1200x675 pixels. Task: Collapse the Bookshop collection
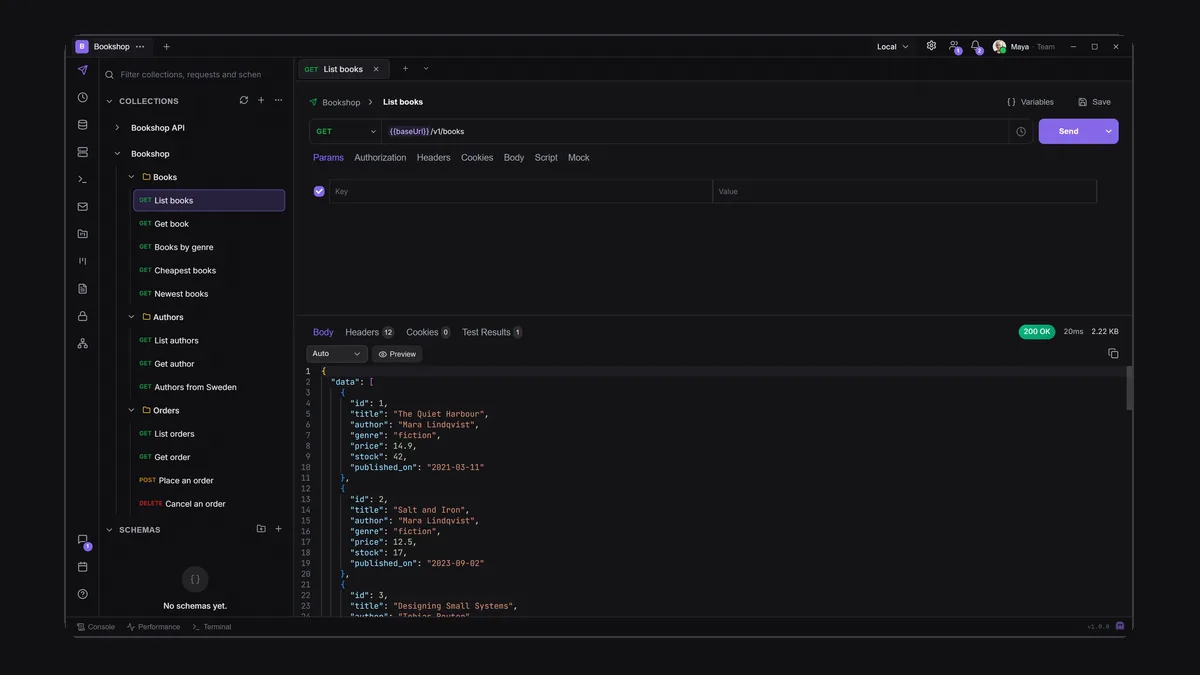117,154
